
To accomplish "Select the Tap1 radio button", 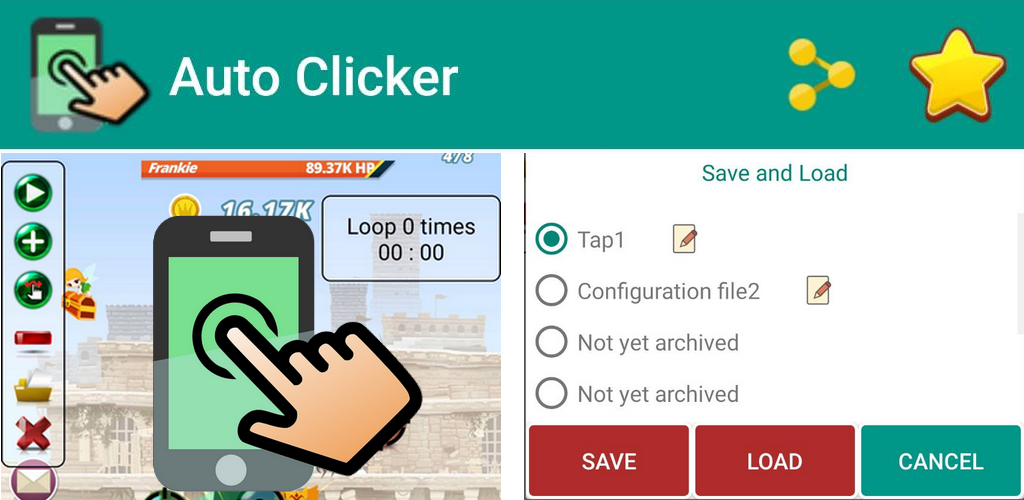I will pos(551,240).
